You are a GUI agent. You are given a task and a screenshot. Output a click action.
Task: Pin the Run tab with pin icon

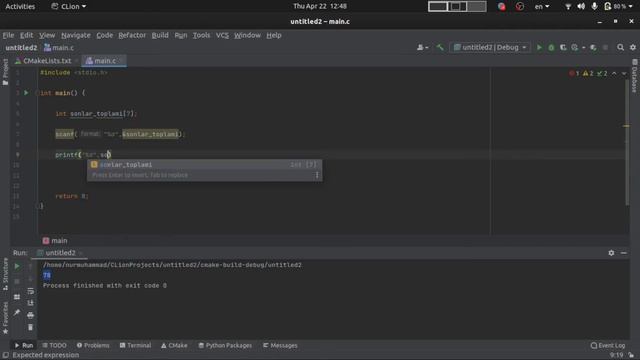point(17,312)
